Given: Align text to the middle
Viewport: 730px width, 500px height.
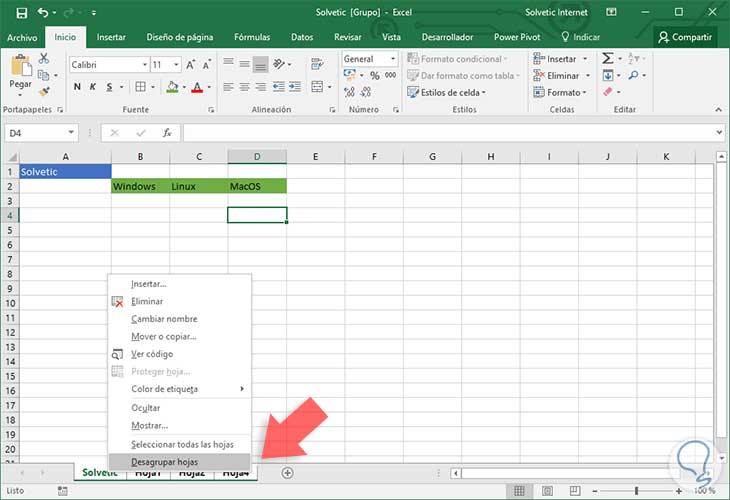Looking at the screenshot, I should [244, 63].
